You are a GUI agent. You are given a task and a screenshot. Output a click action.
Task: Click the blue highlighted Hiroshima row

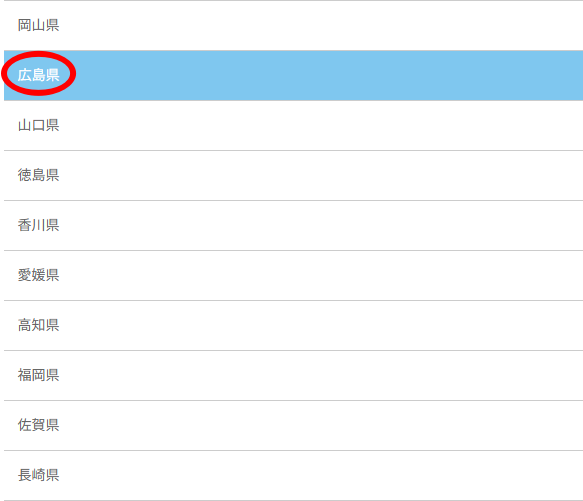(x=293, y=76)
